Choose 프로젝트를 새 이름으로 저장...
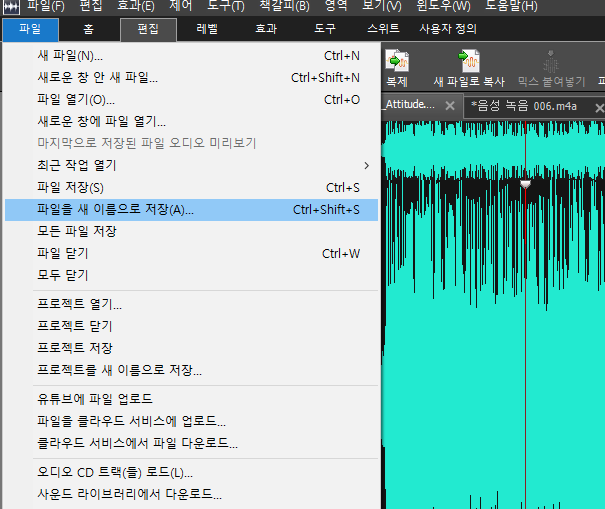 point(191,370)
